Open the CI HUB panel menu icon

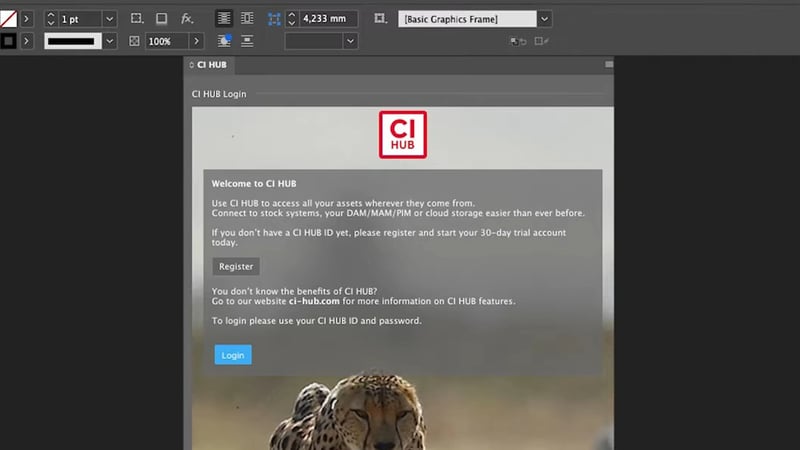click(x=609, y=64)
